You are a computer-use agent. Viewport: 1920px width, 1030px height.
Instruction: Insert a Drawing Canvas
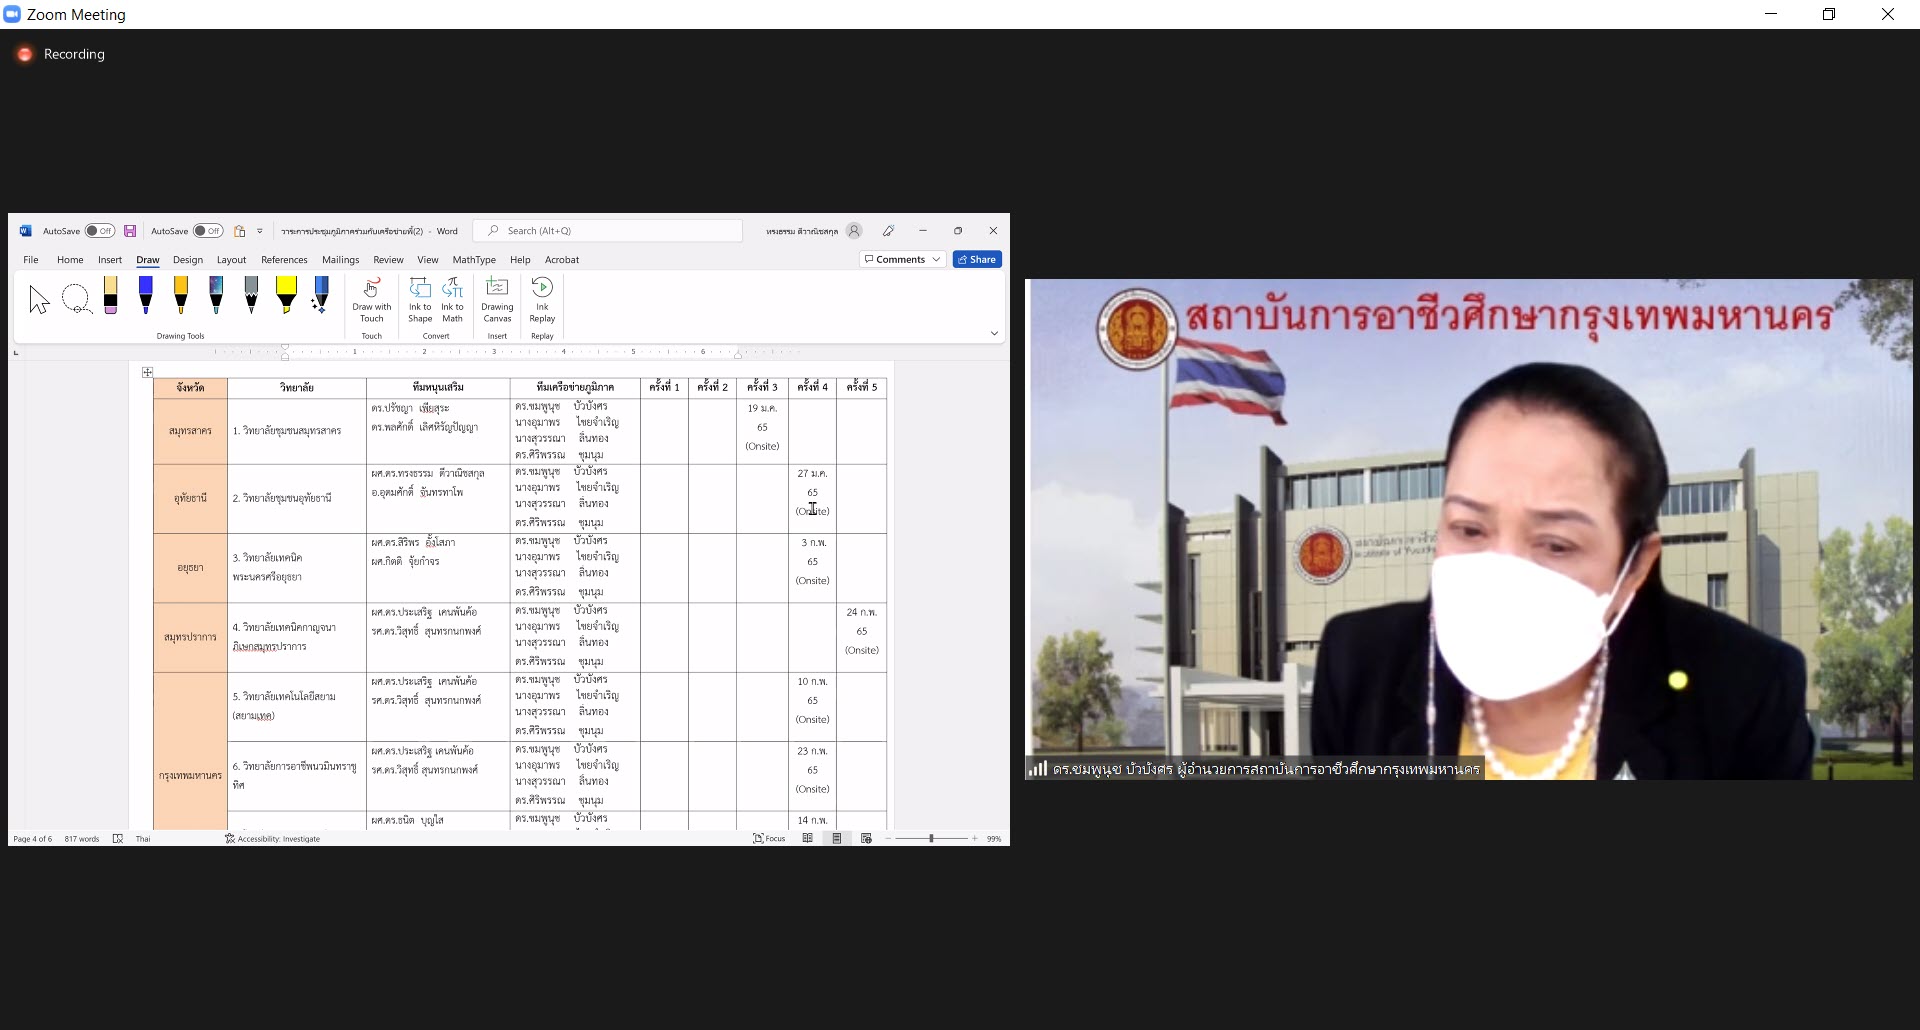click(497, 300)
